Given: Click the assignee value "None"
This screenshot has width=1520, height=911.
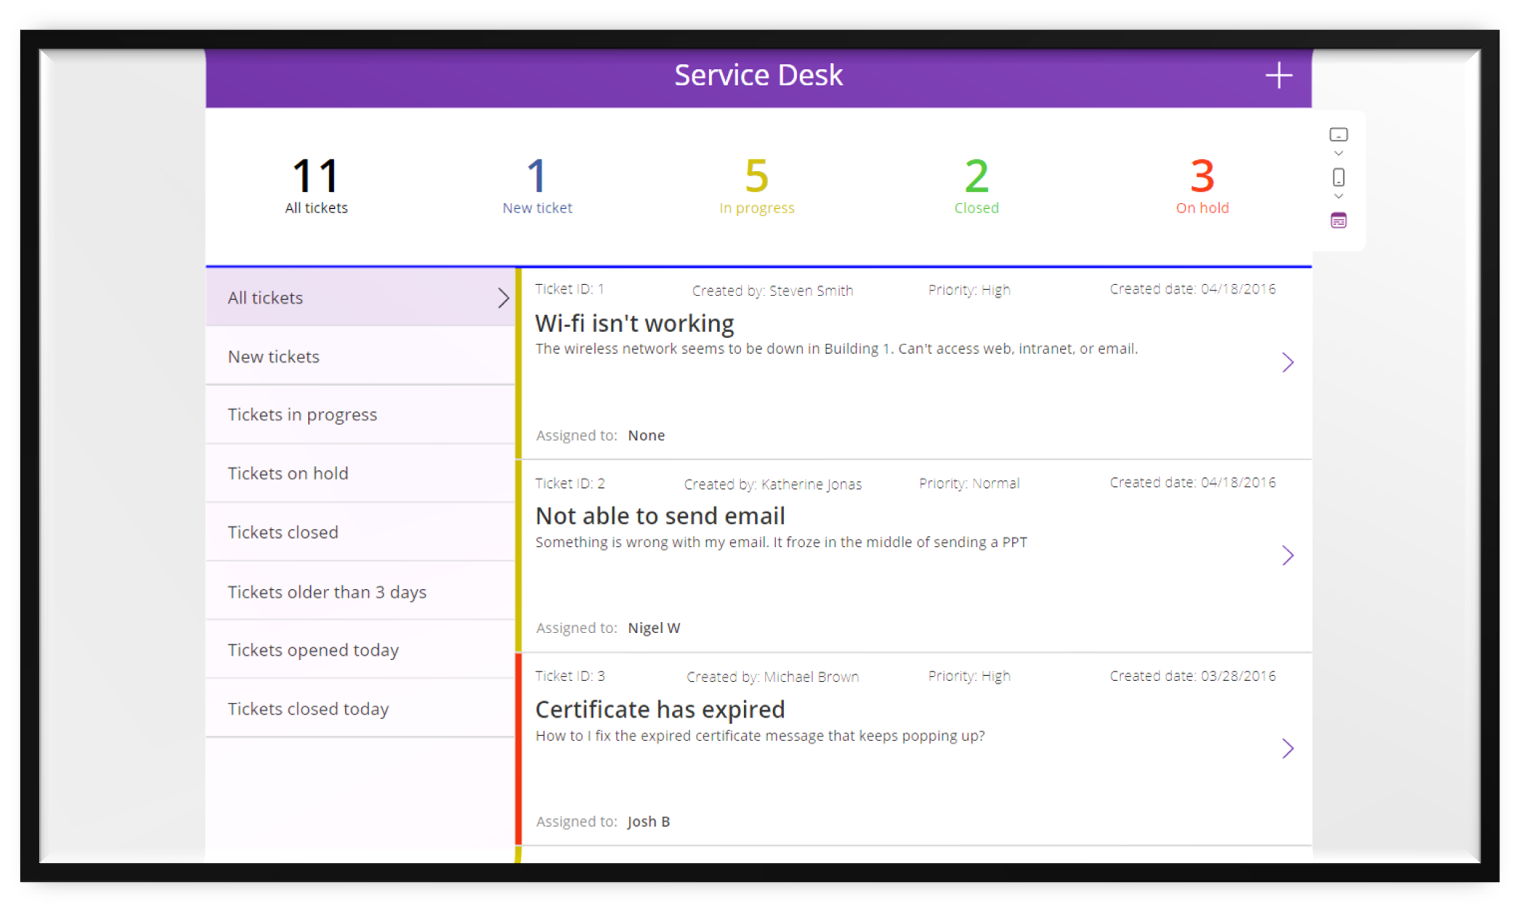Looking at the screenshot, I should point(646,435).
